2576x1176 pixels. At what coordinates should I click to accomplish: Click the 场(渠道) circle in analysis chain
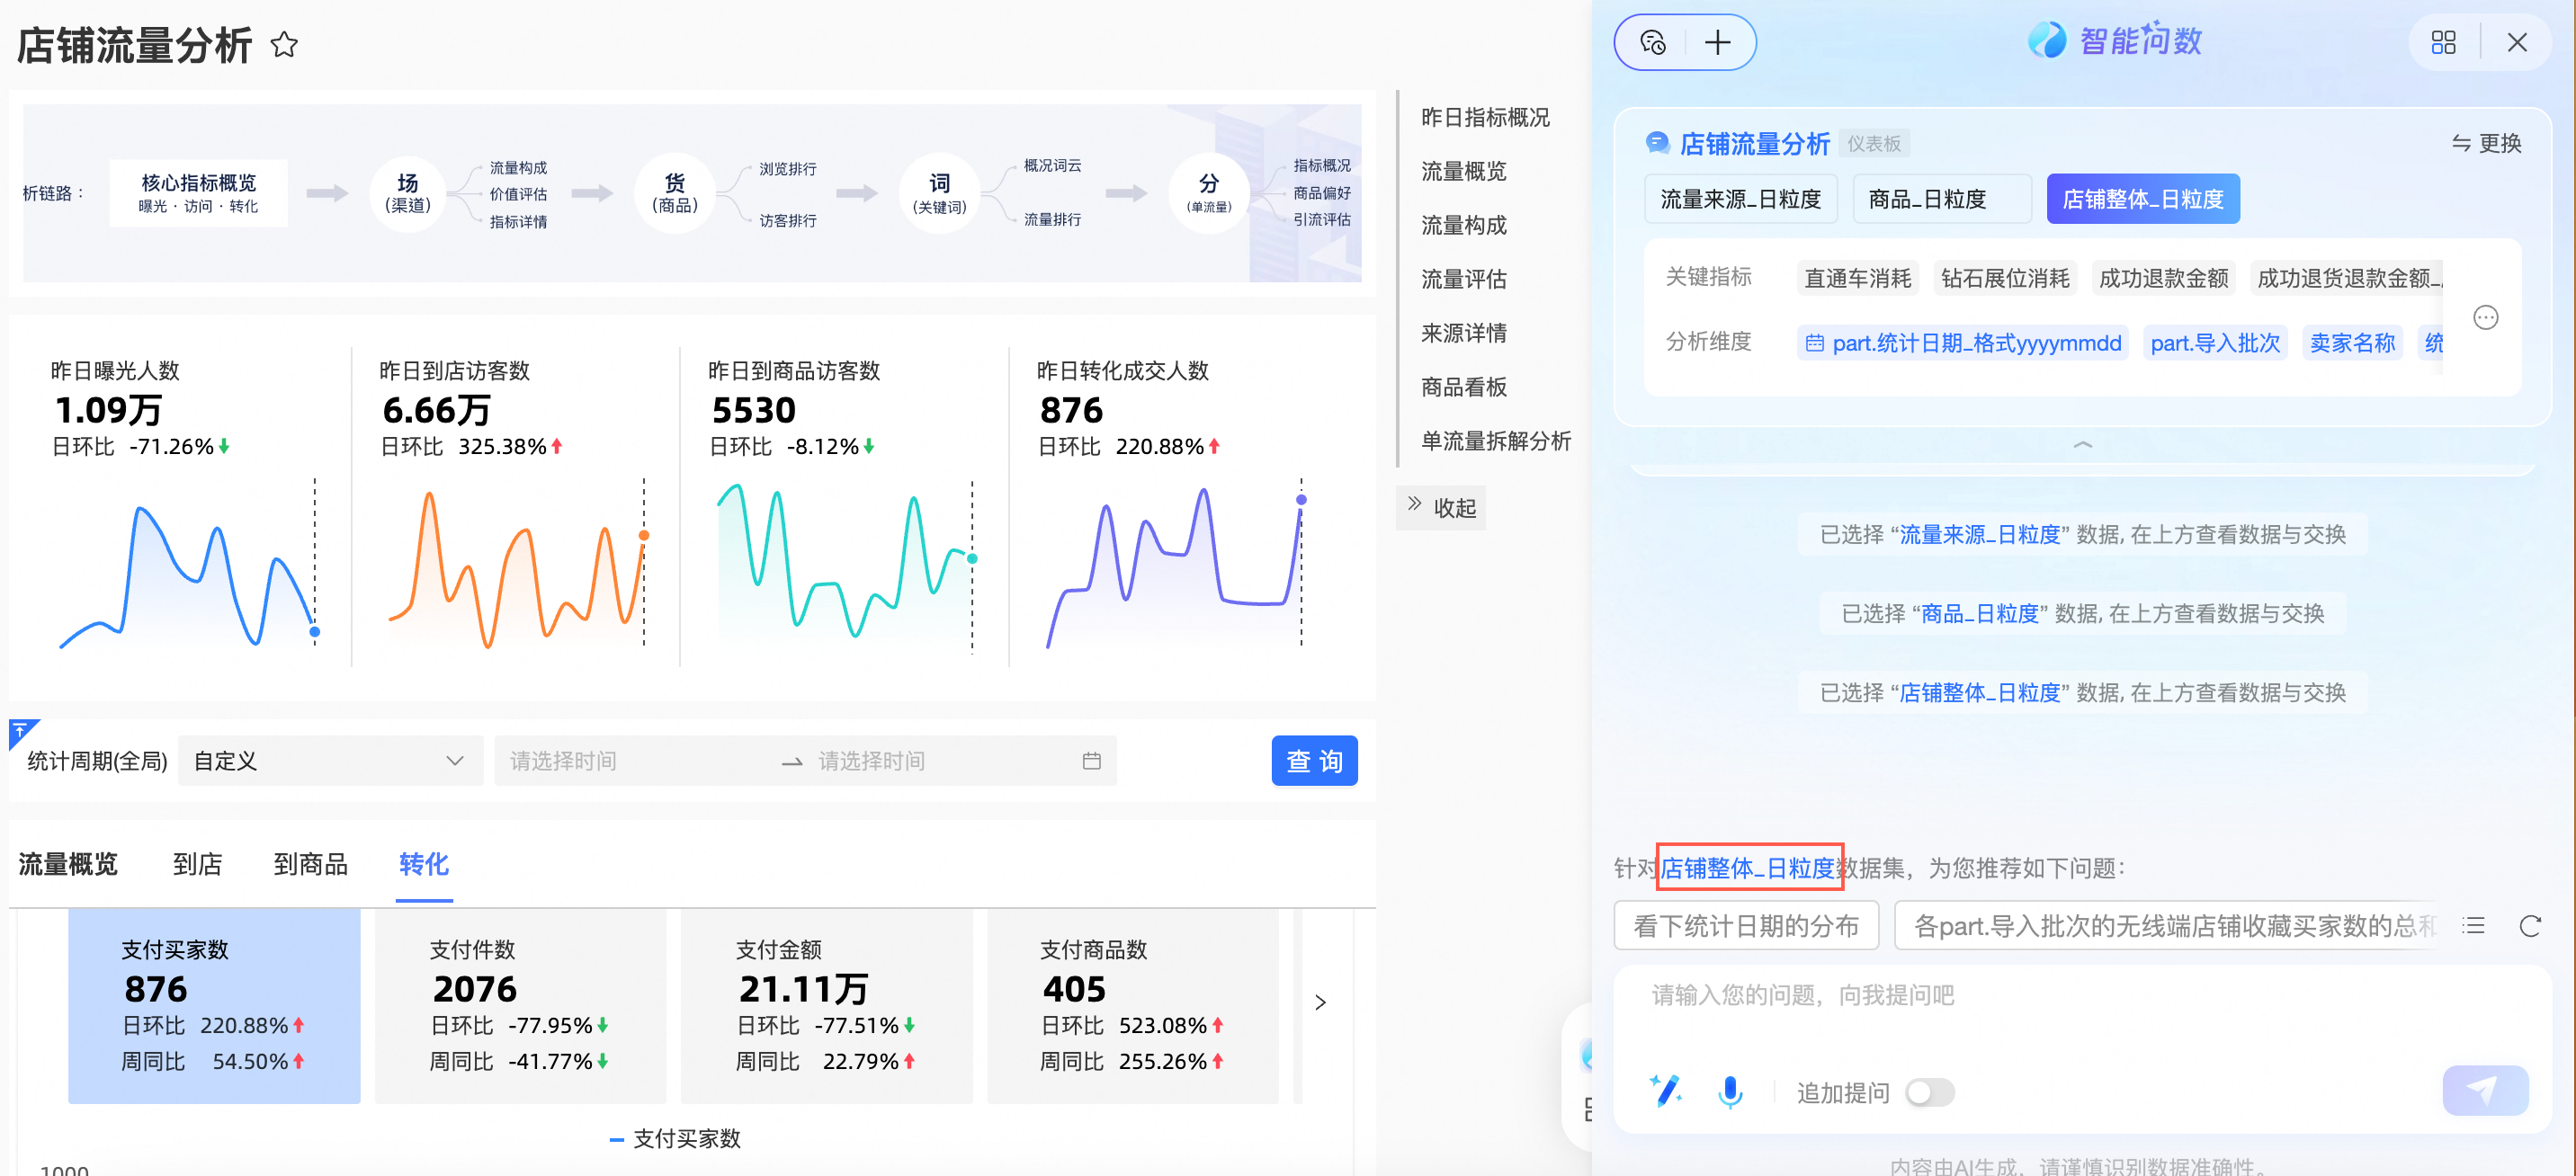(408, 193)
